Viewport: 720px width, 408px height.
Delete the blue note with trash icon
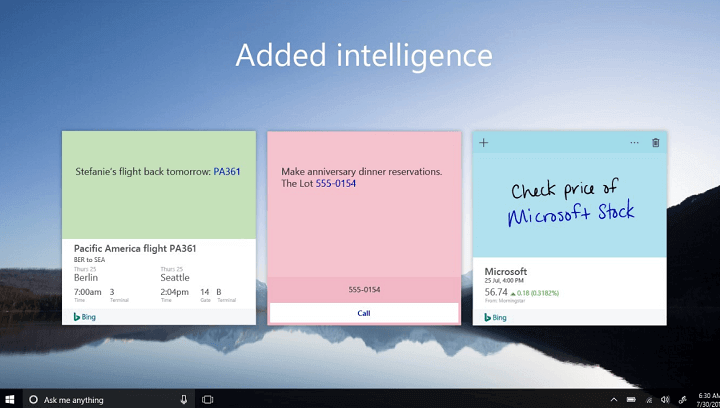656,143
